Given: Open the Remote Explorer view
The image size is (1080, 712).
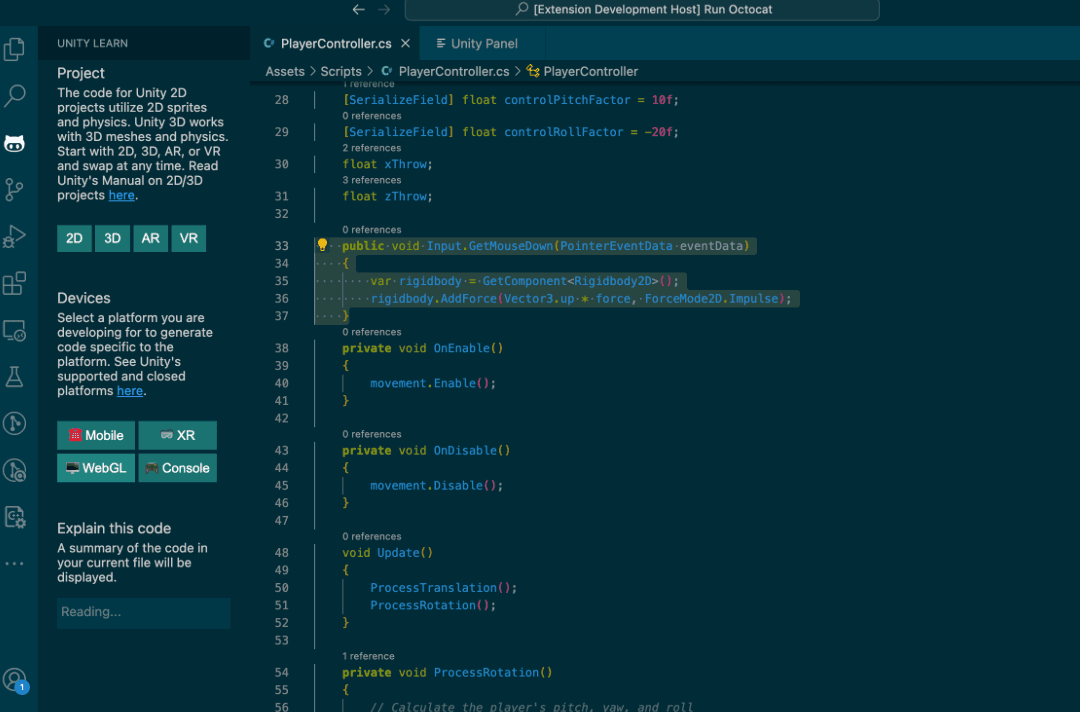Looking at the screenshot, I should point(15,330).
